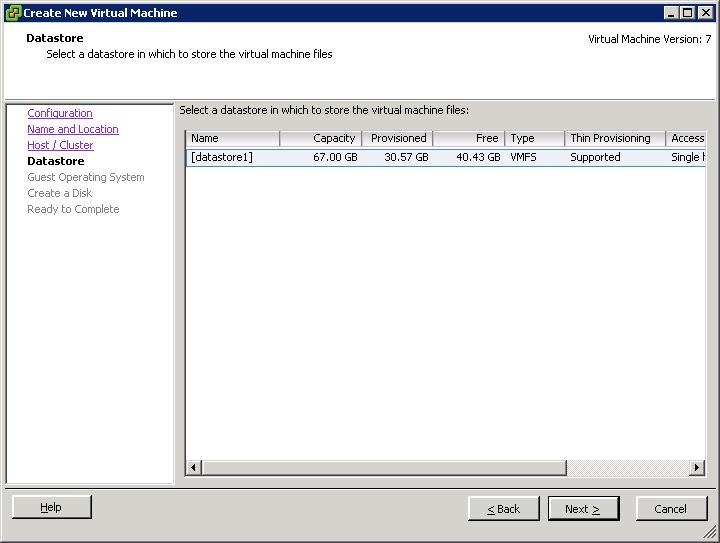This screenshot has width=720, height=543.
Task: Click the Create a Disk step
Action: tap(60, 193)
